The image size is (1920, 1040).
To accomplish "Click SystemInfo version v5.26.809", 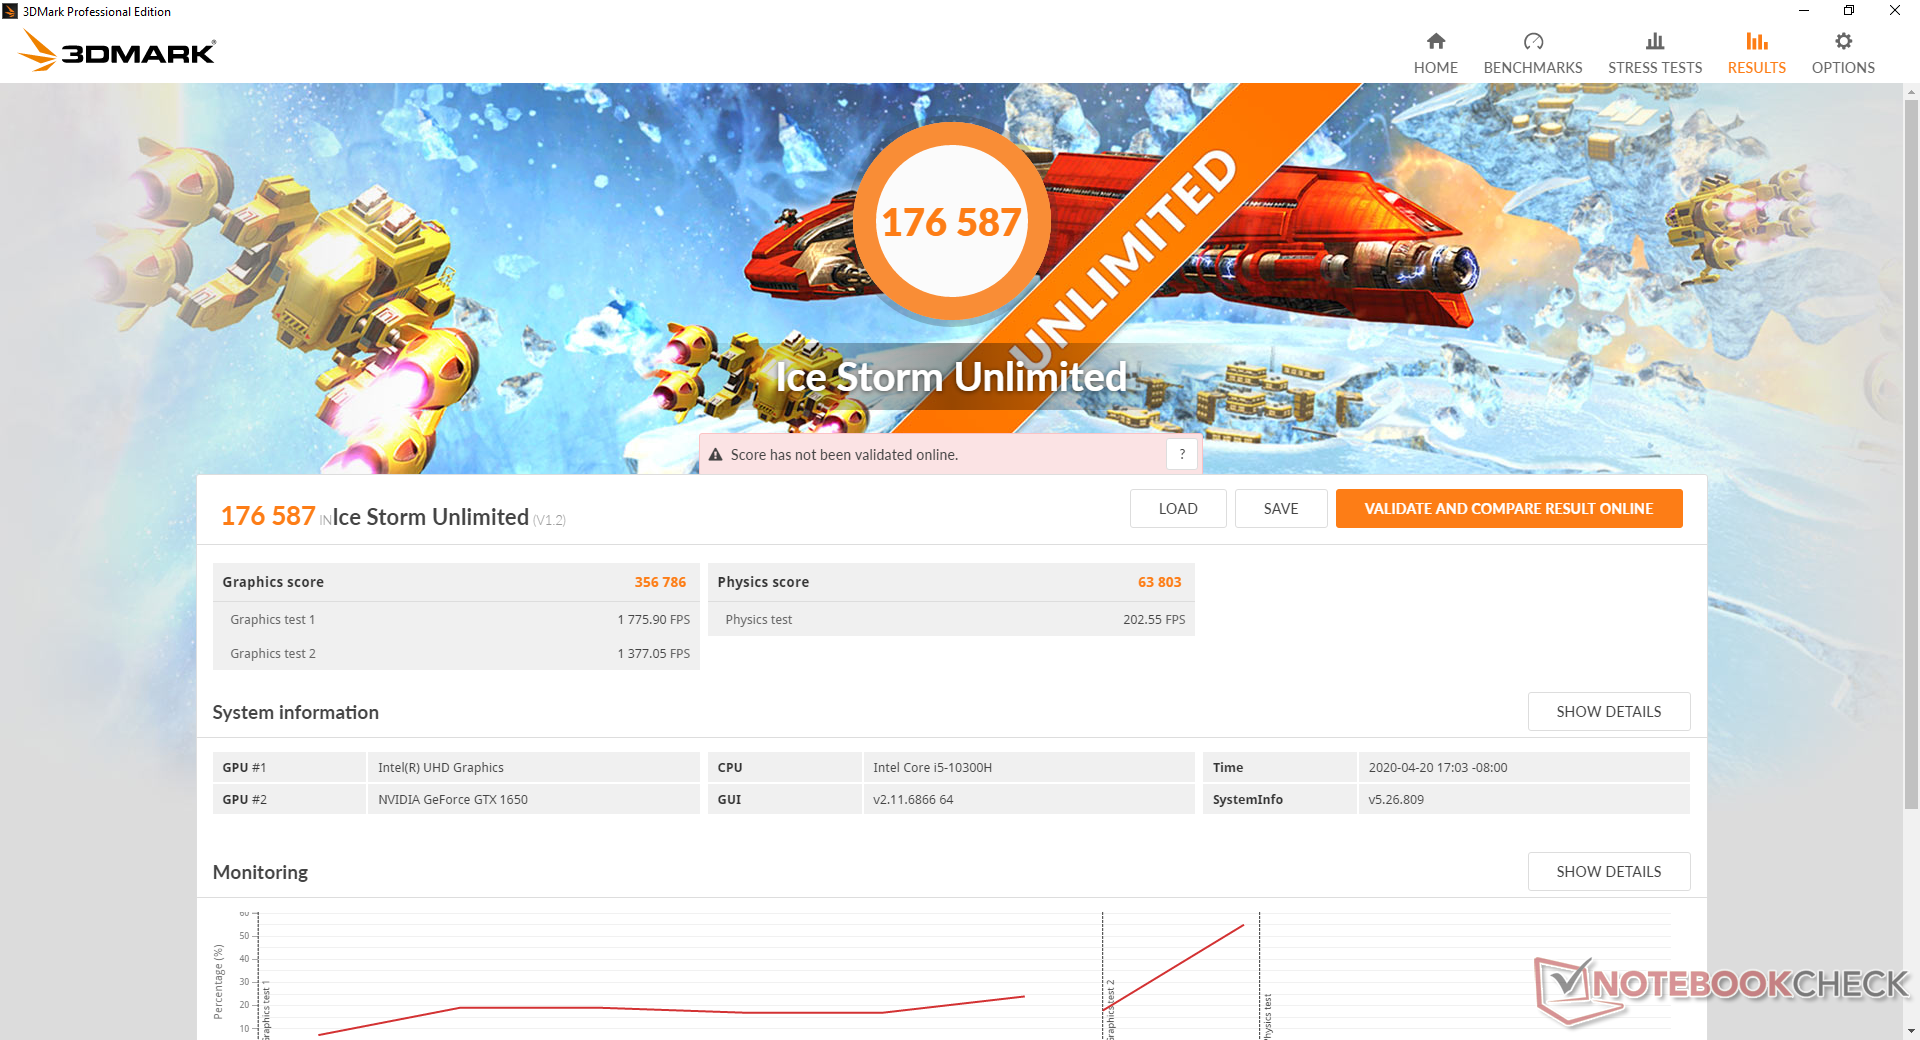I will (1524, 799).
